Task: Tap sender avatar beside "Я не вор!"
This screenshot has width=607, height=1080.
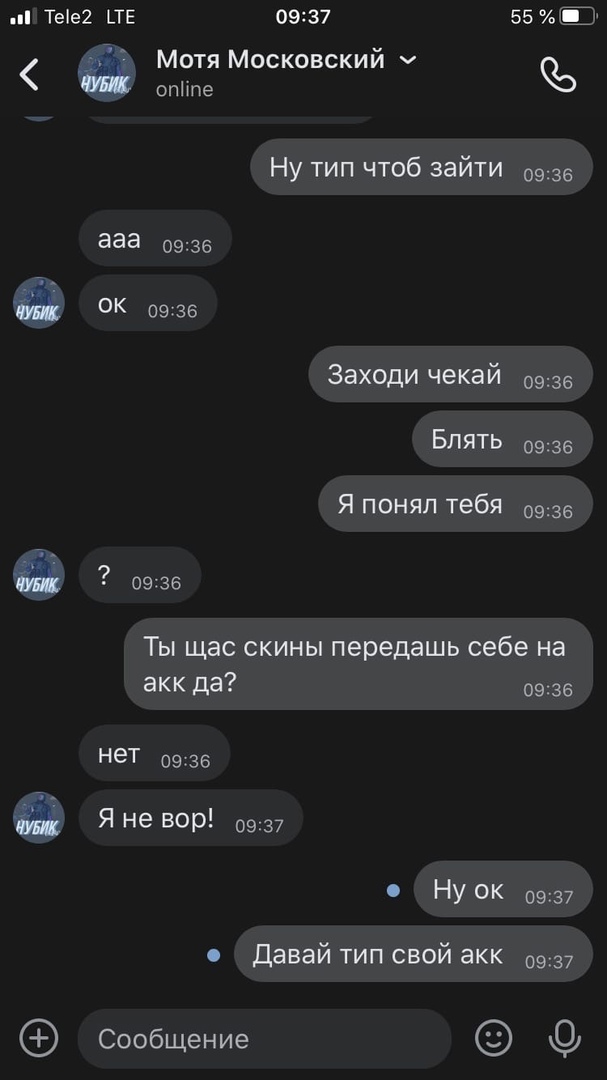Action: [39, 817]
